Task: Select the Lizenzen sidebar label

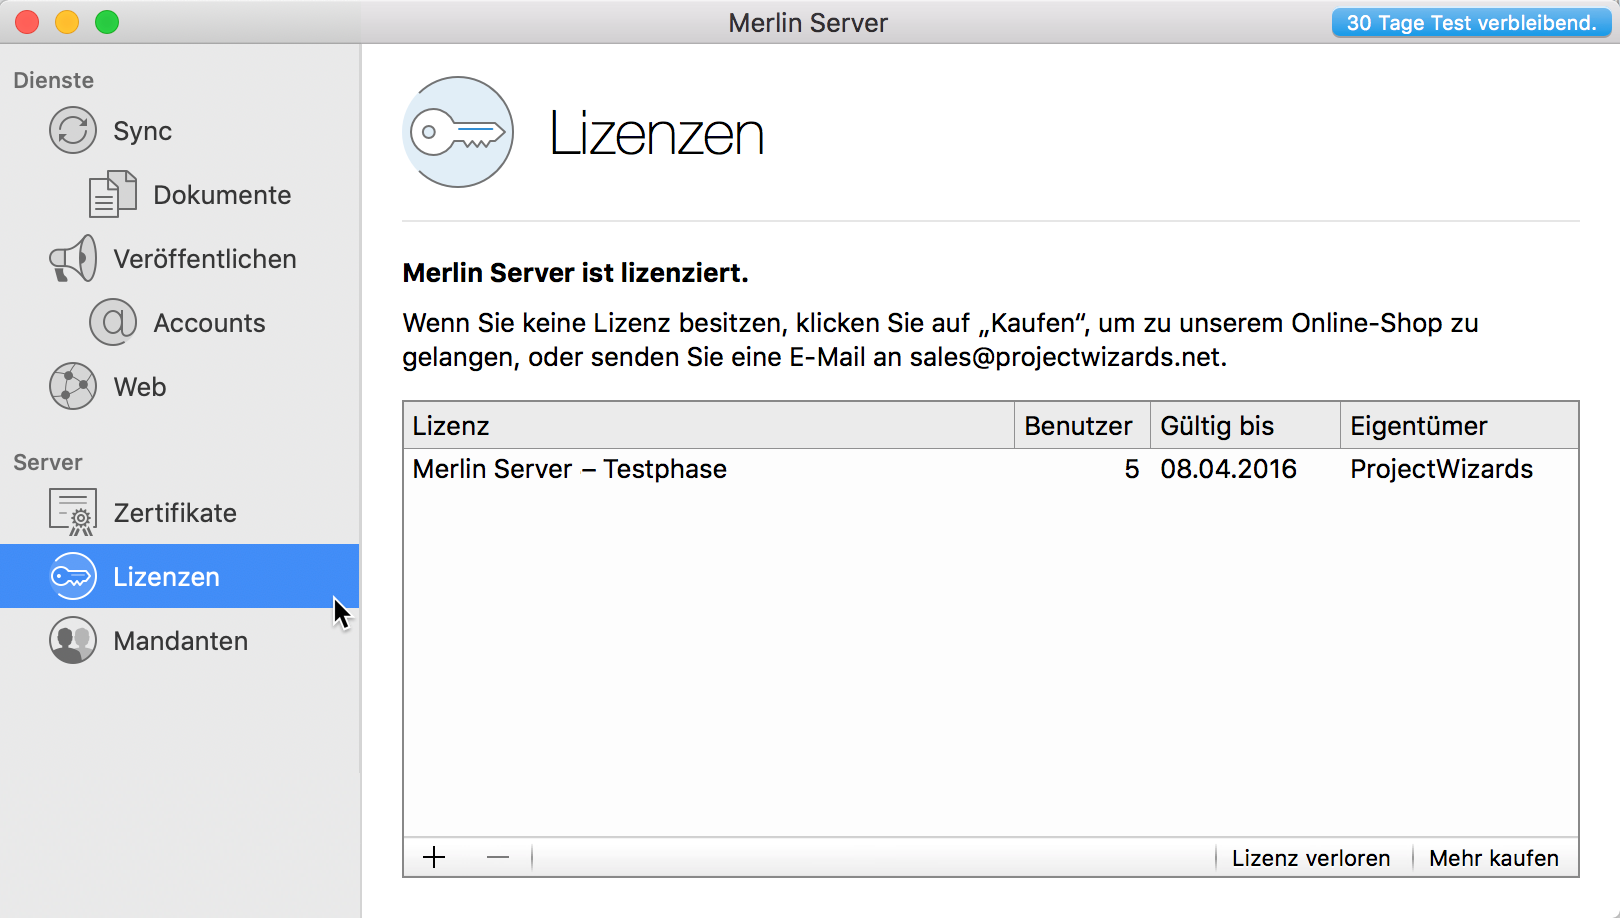Action: pos(166,577)
